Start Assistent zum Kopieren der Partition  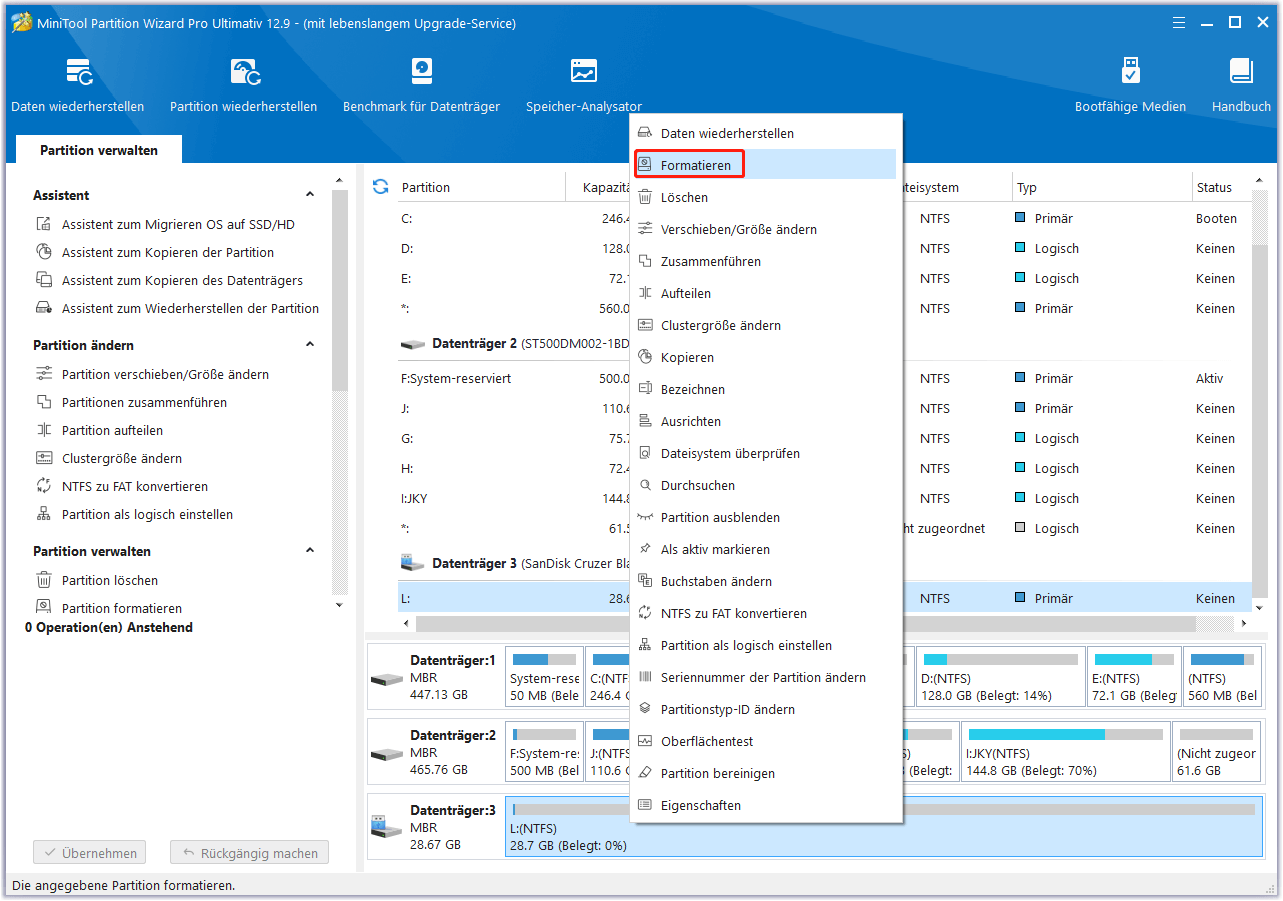click(167, 252)
